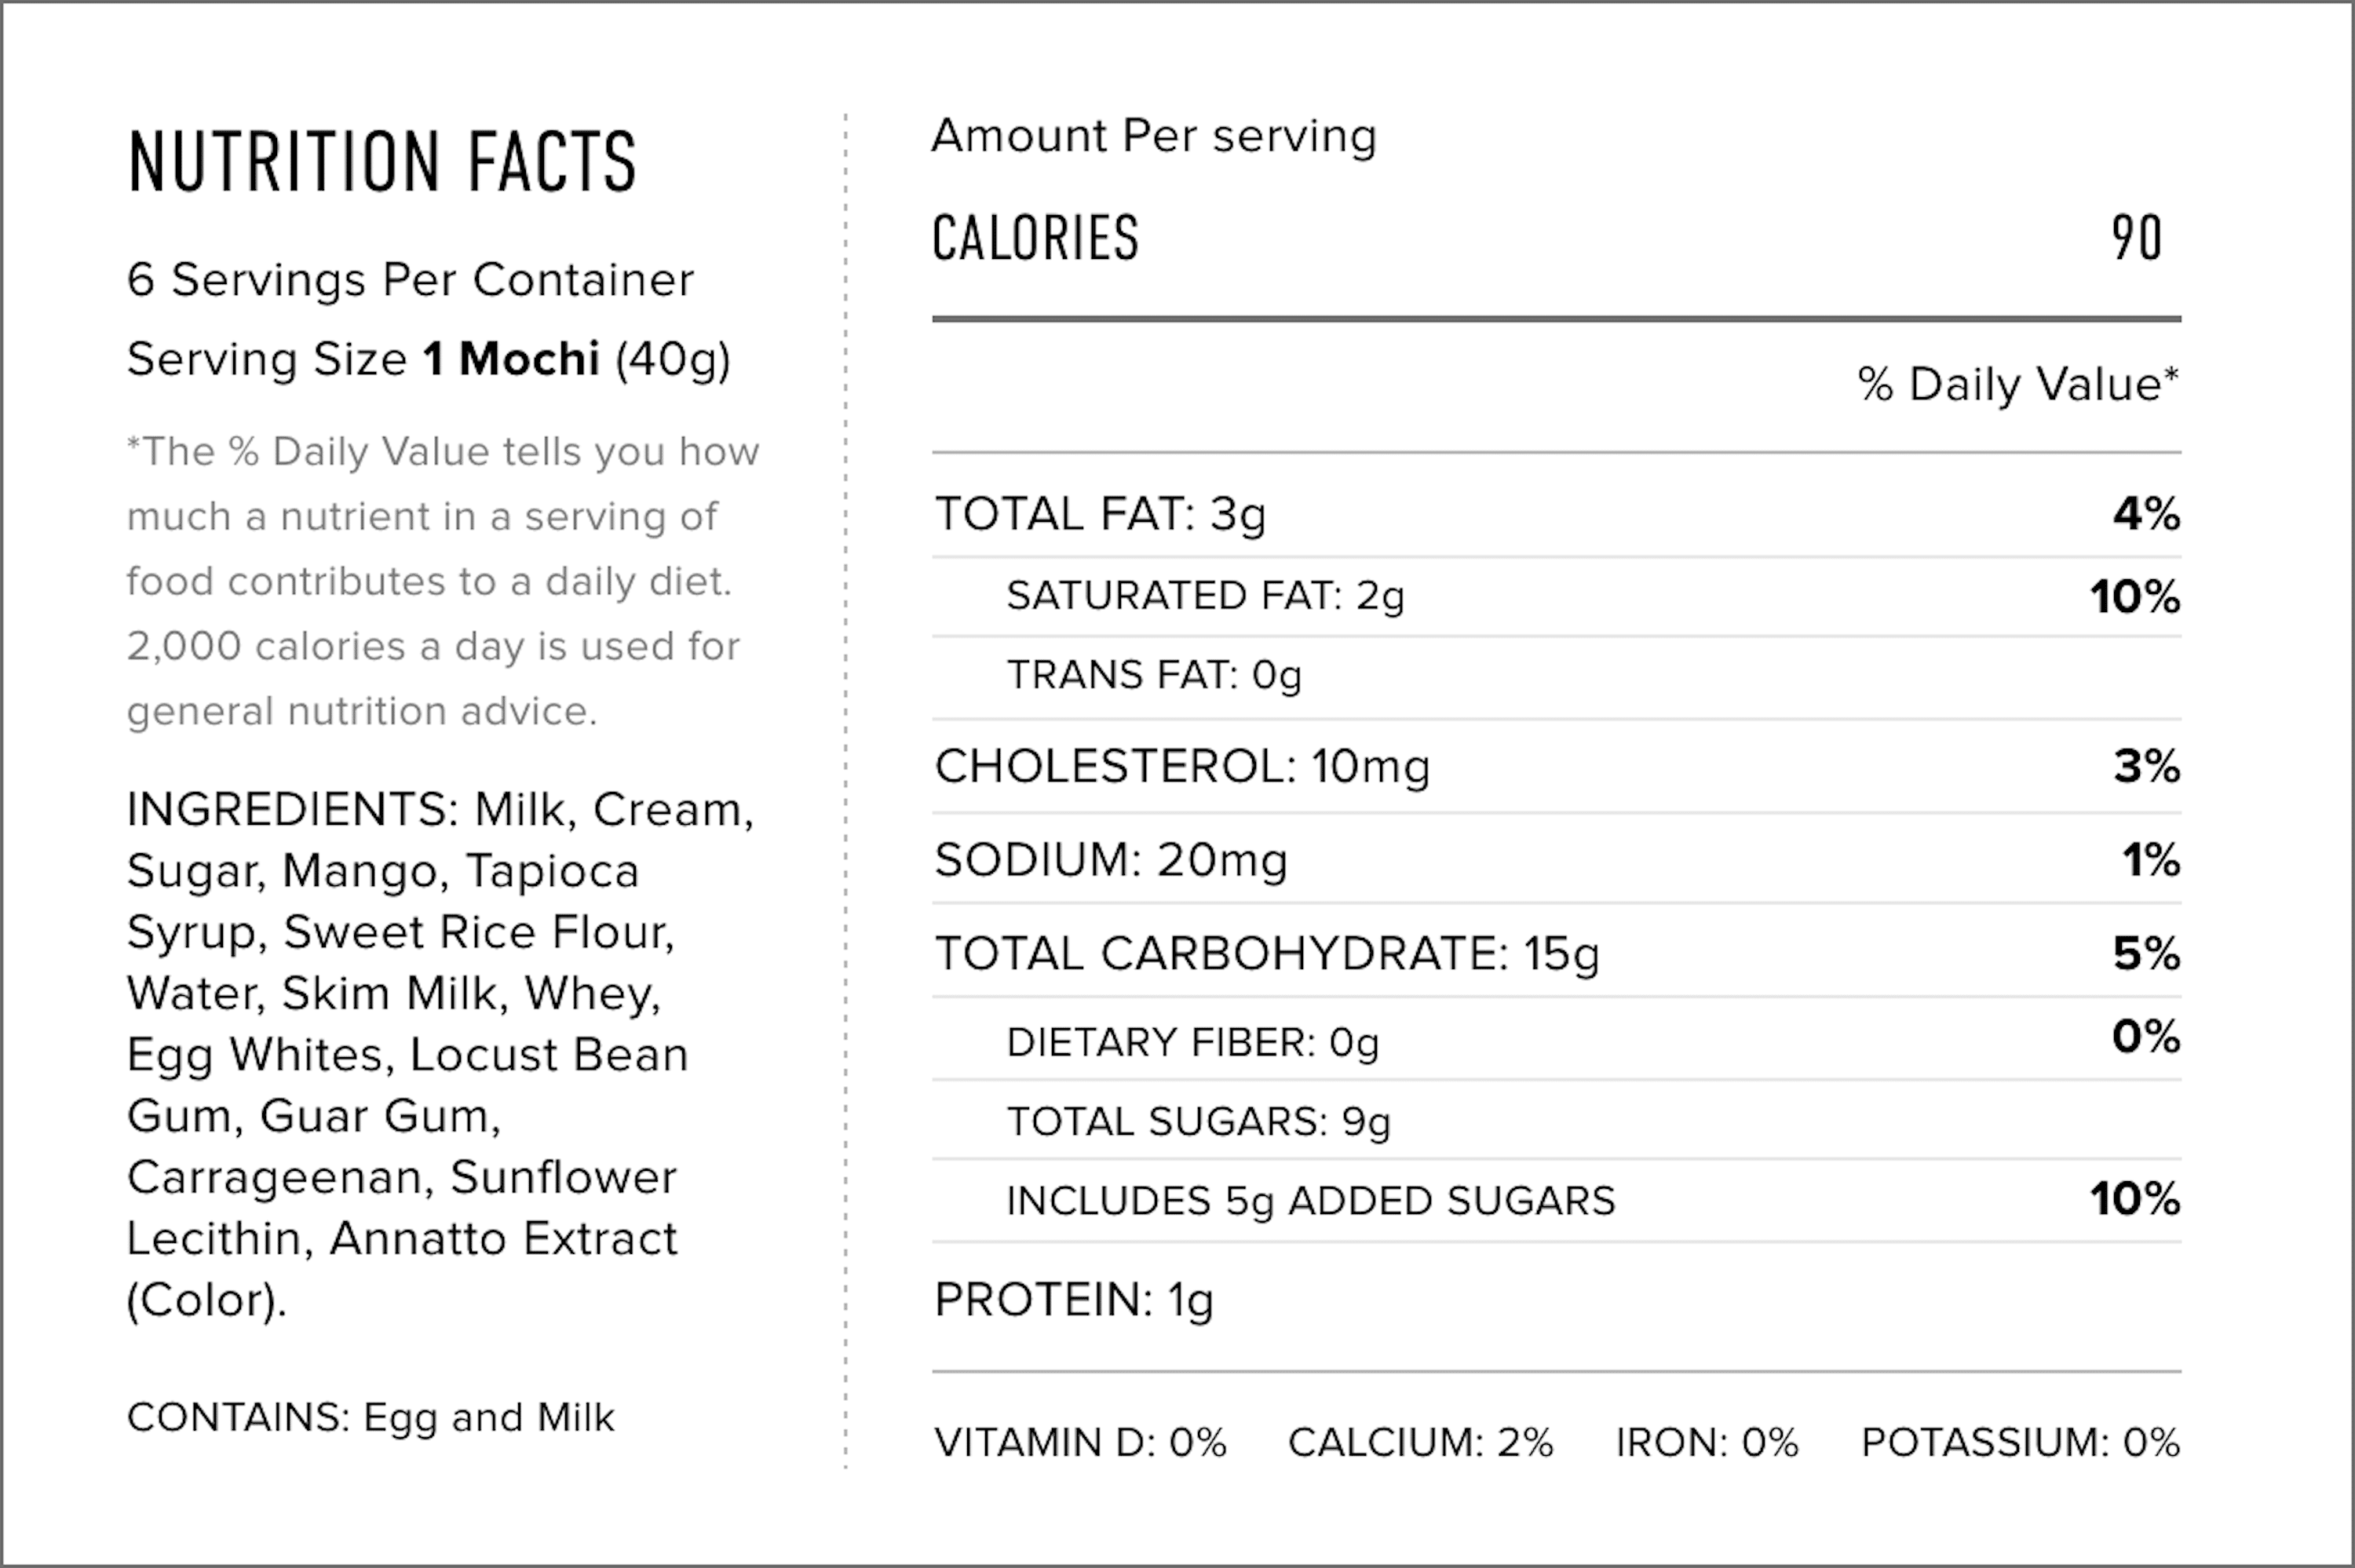Image resolution: width=2355 pixels, height=1568 pixels.
Task: Select the TOTAL SUGARS: 9g line
Action: pyautogui.click(x=1198, y=1121)
